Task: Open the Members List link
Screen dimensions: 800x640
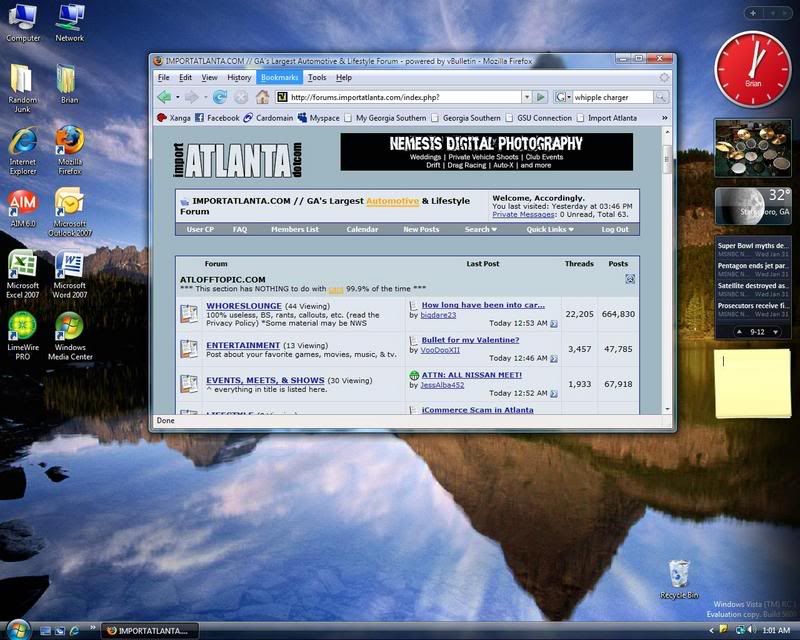Action: 295,230
